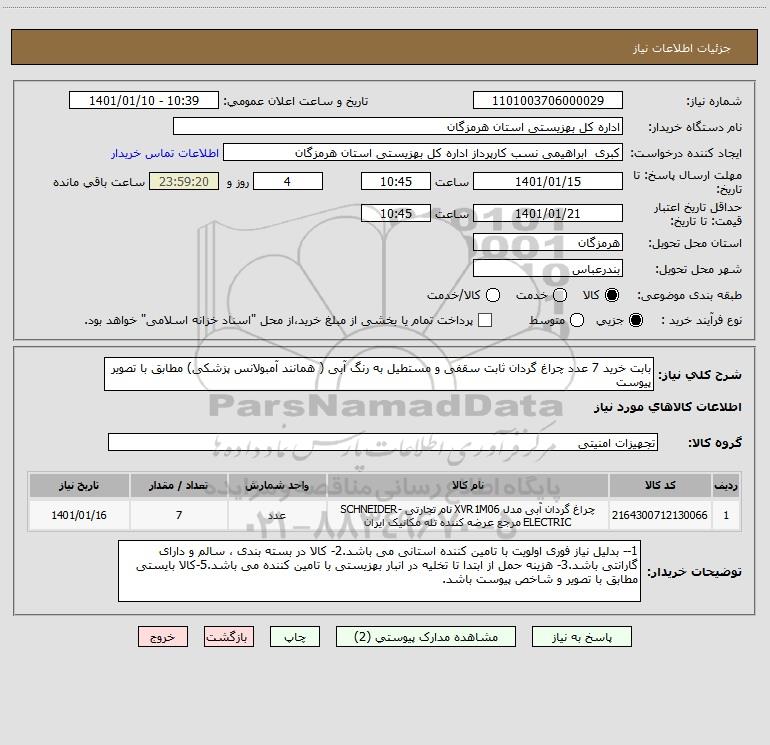Image resolution: width=770 pixels, height=745 pixels.
Task: Click product code 2164300712130066 cell
Action: click(660, 515)
